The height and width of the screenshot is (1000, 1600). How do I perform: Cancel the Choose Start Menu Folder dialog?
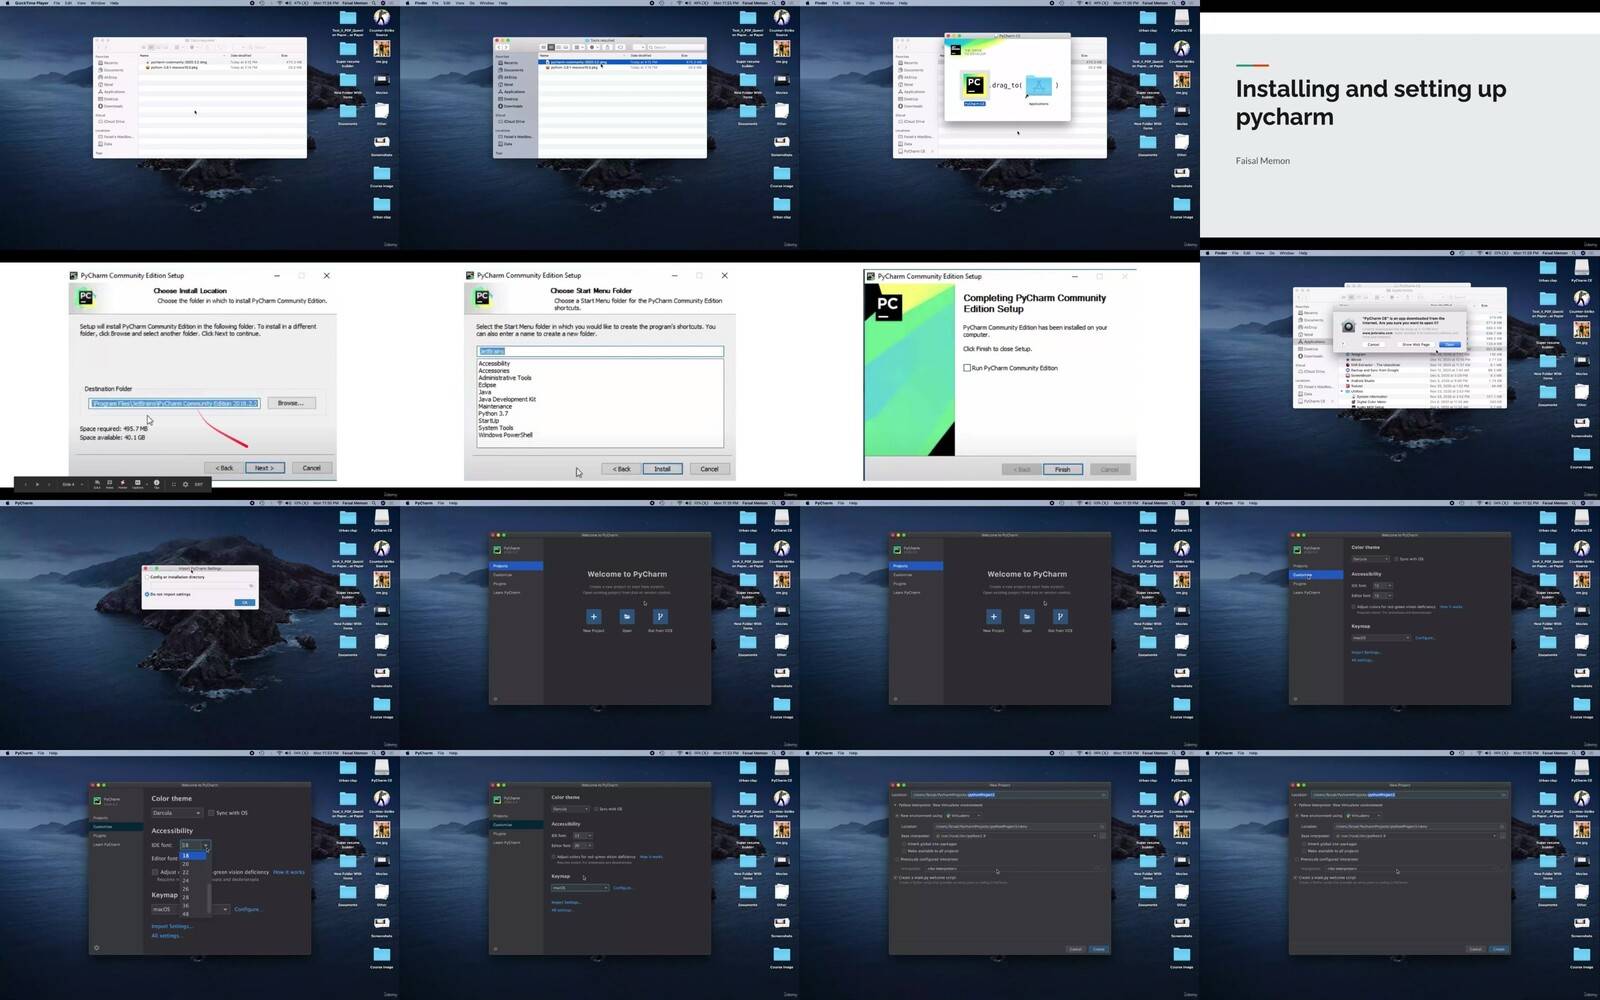tap(709, 469)
